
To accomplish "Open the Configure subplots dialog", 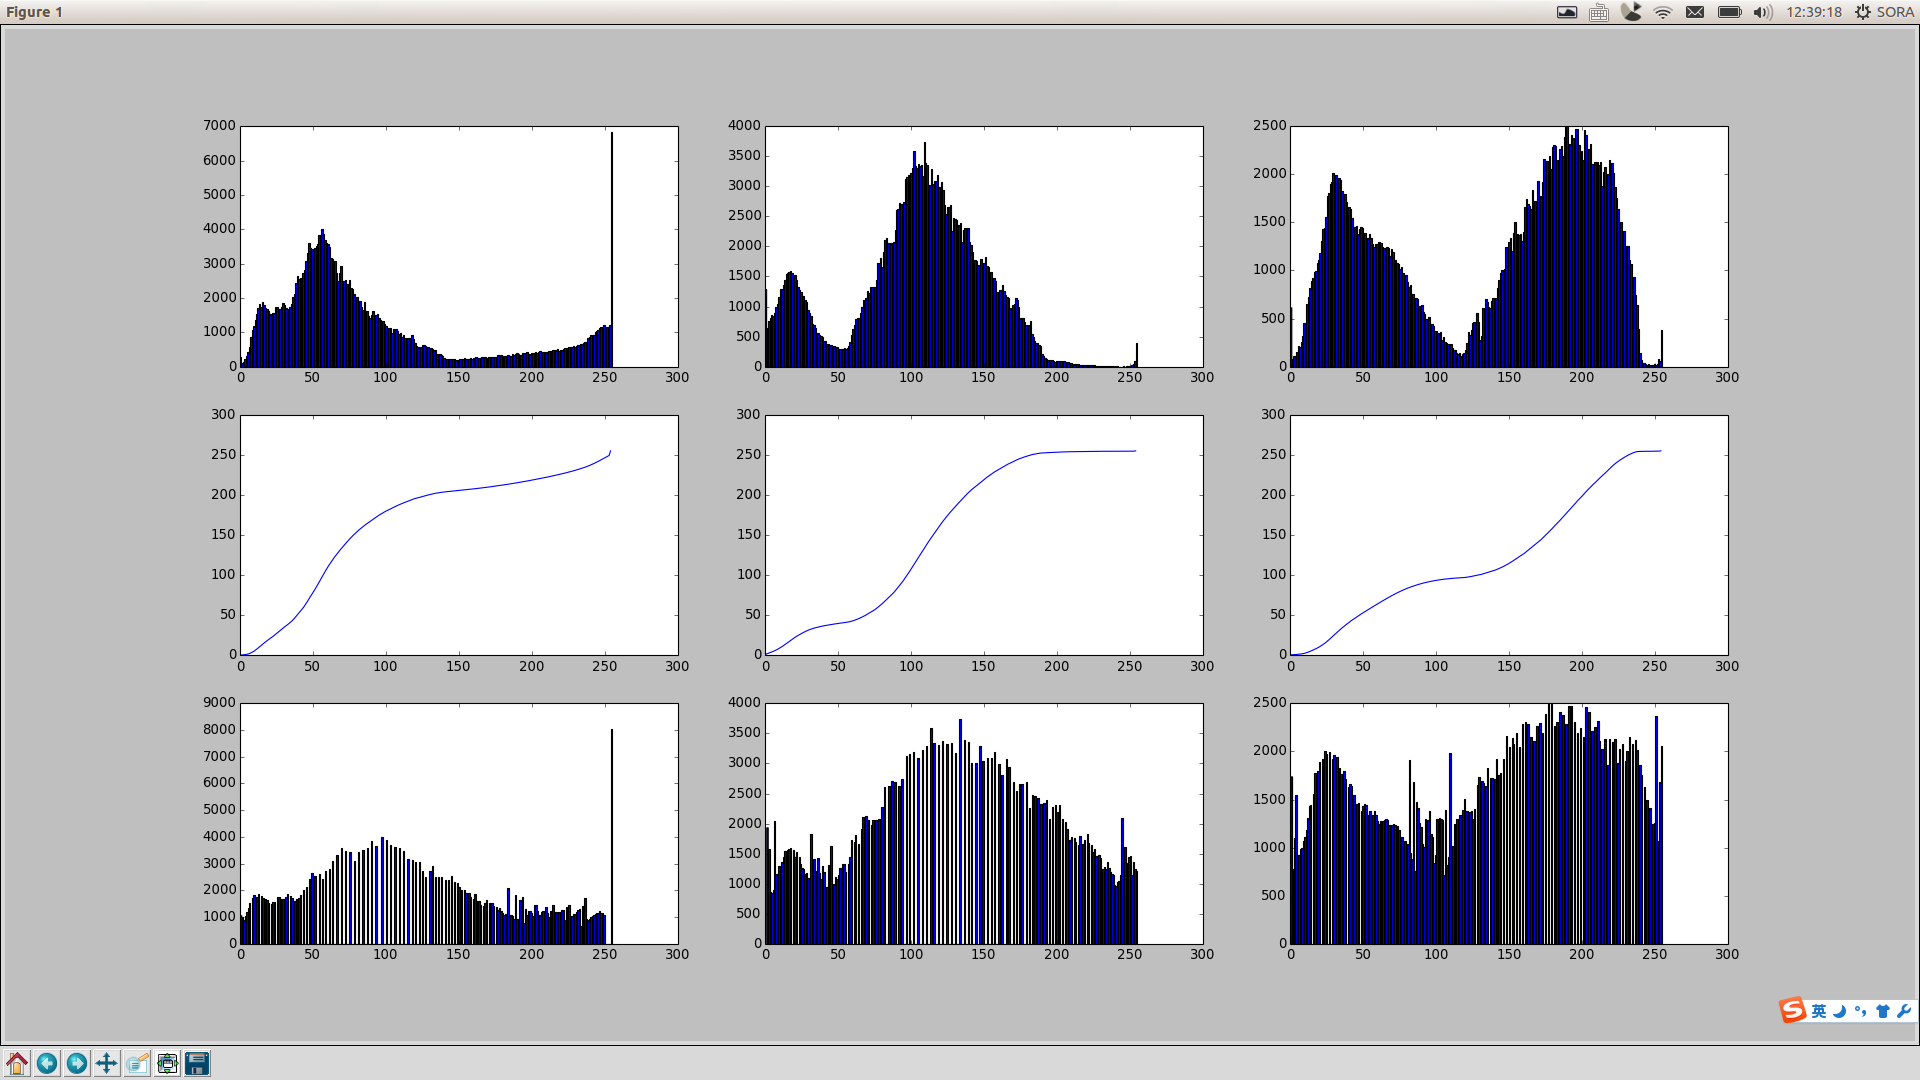I will coord(167,1063).
